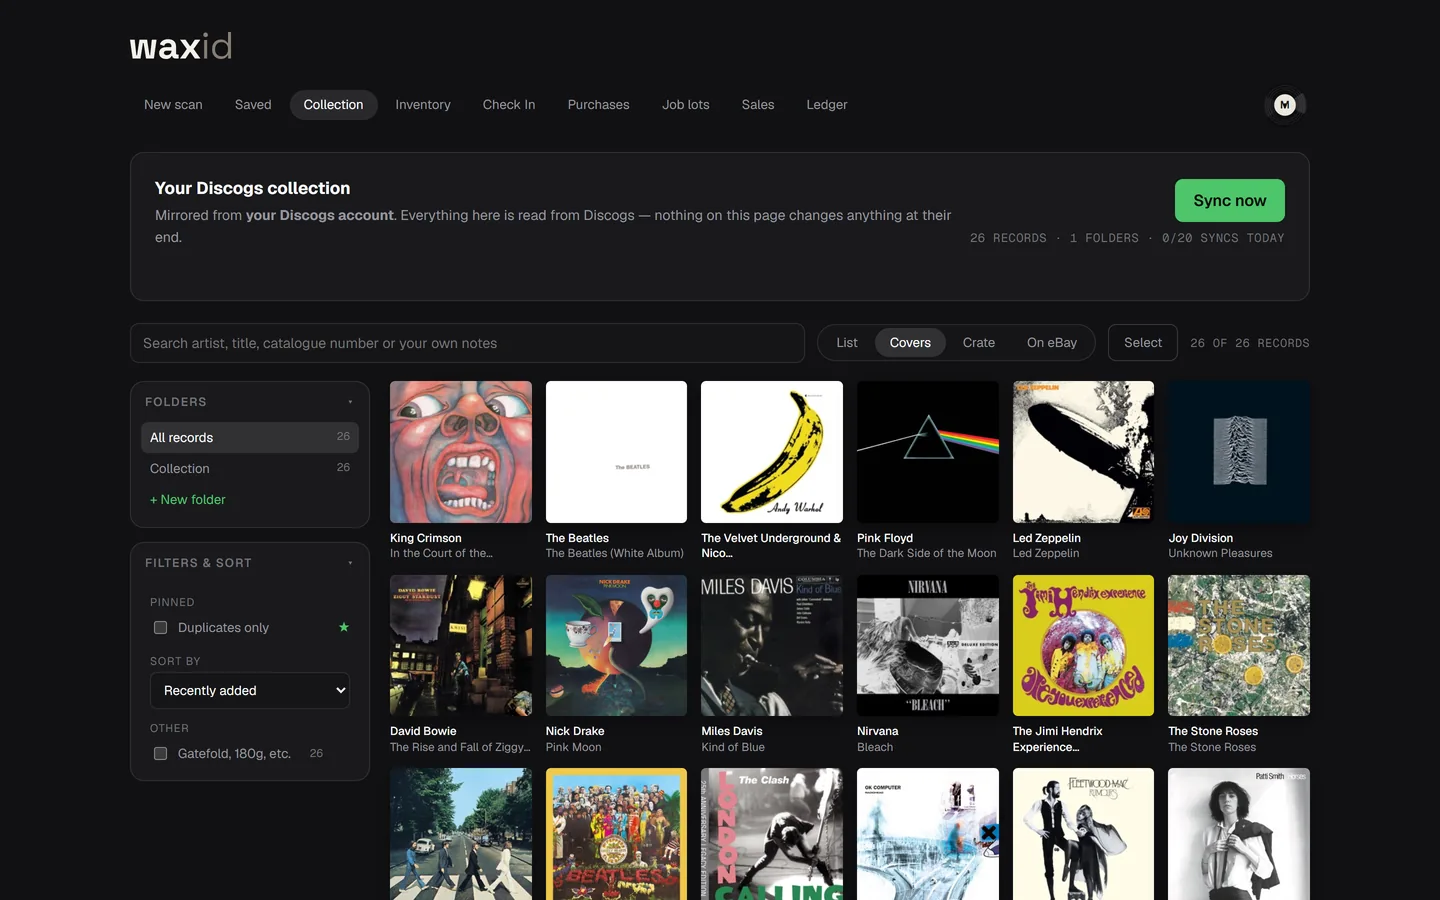
Task: Open the Sales tab
Action: [758, 105]
